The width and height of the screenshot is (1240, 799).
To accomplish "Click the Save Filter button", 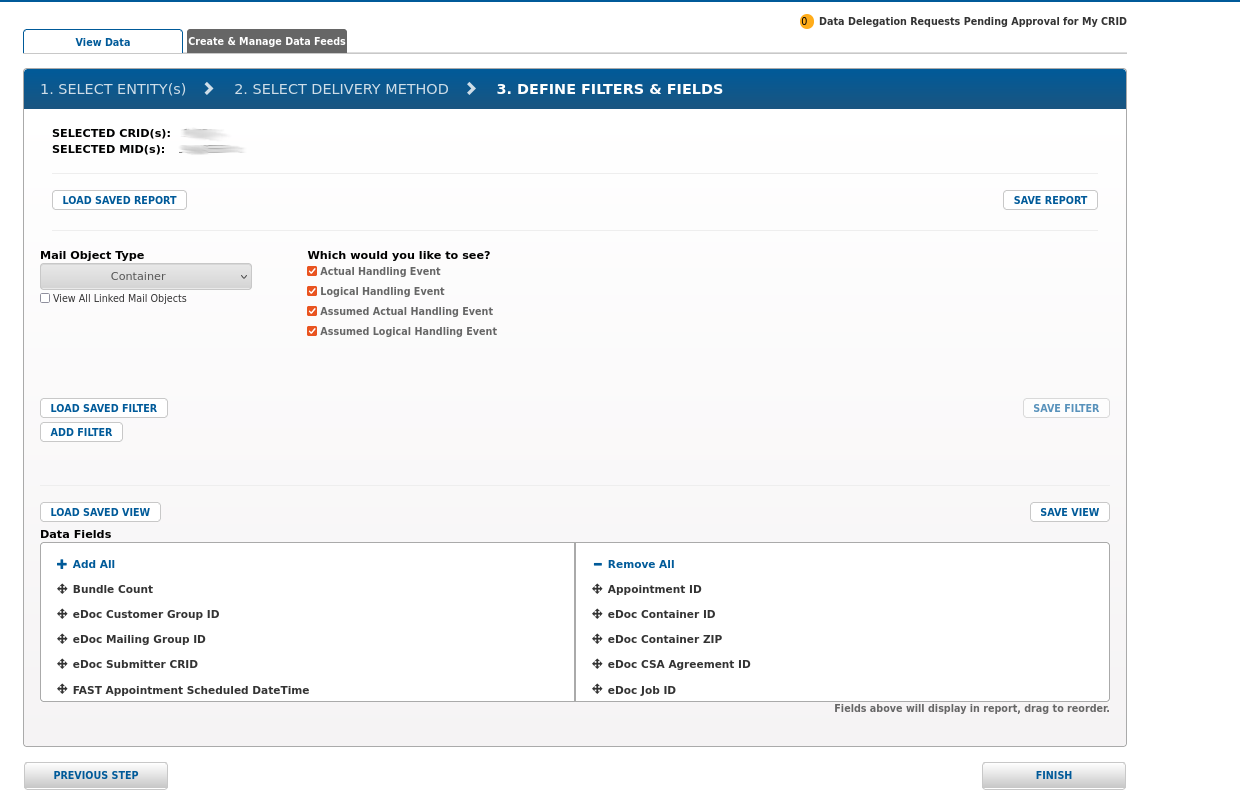I will pos(1066,408).
